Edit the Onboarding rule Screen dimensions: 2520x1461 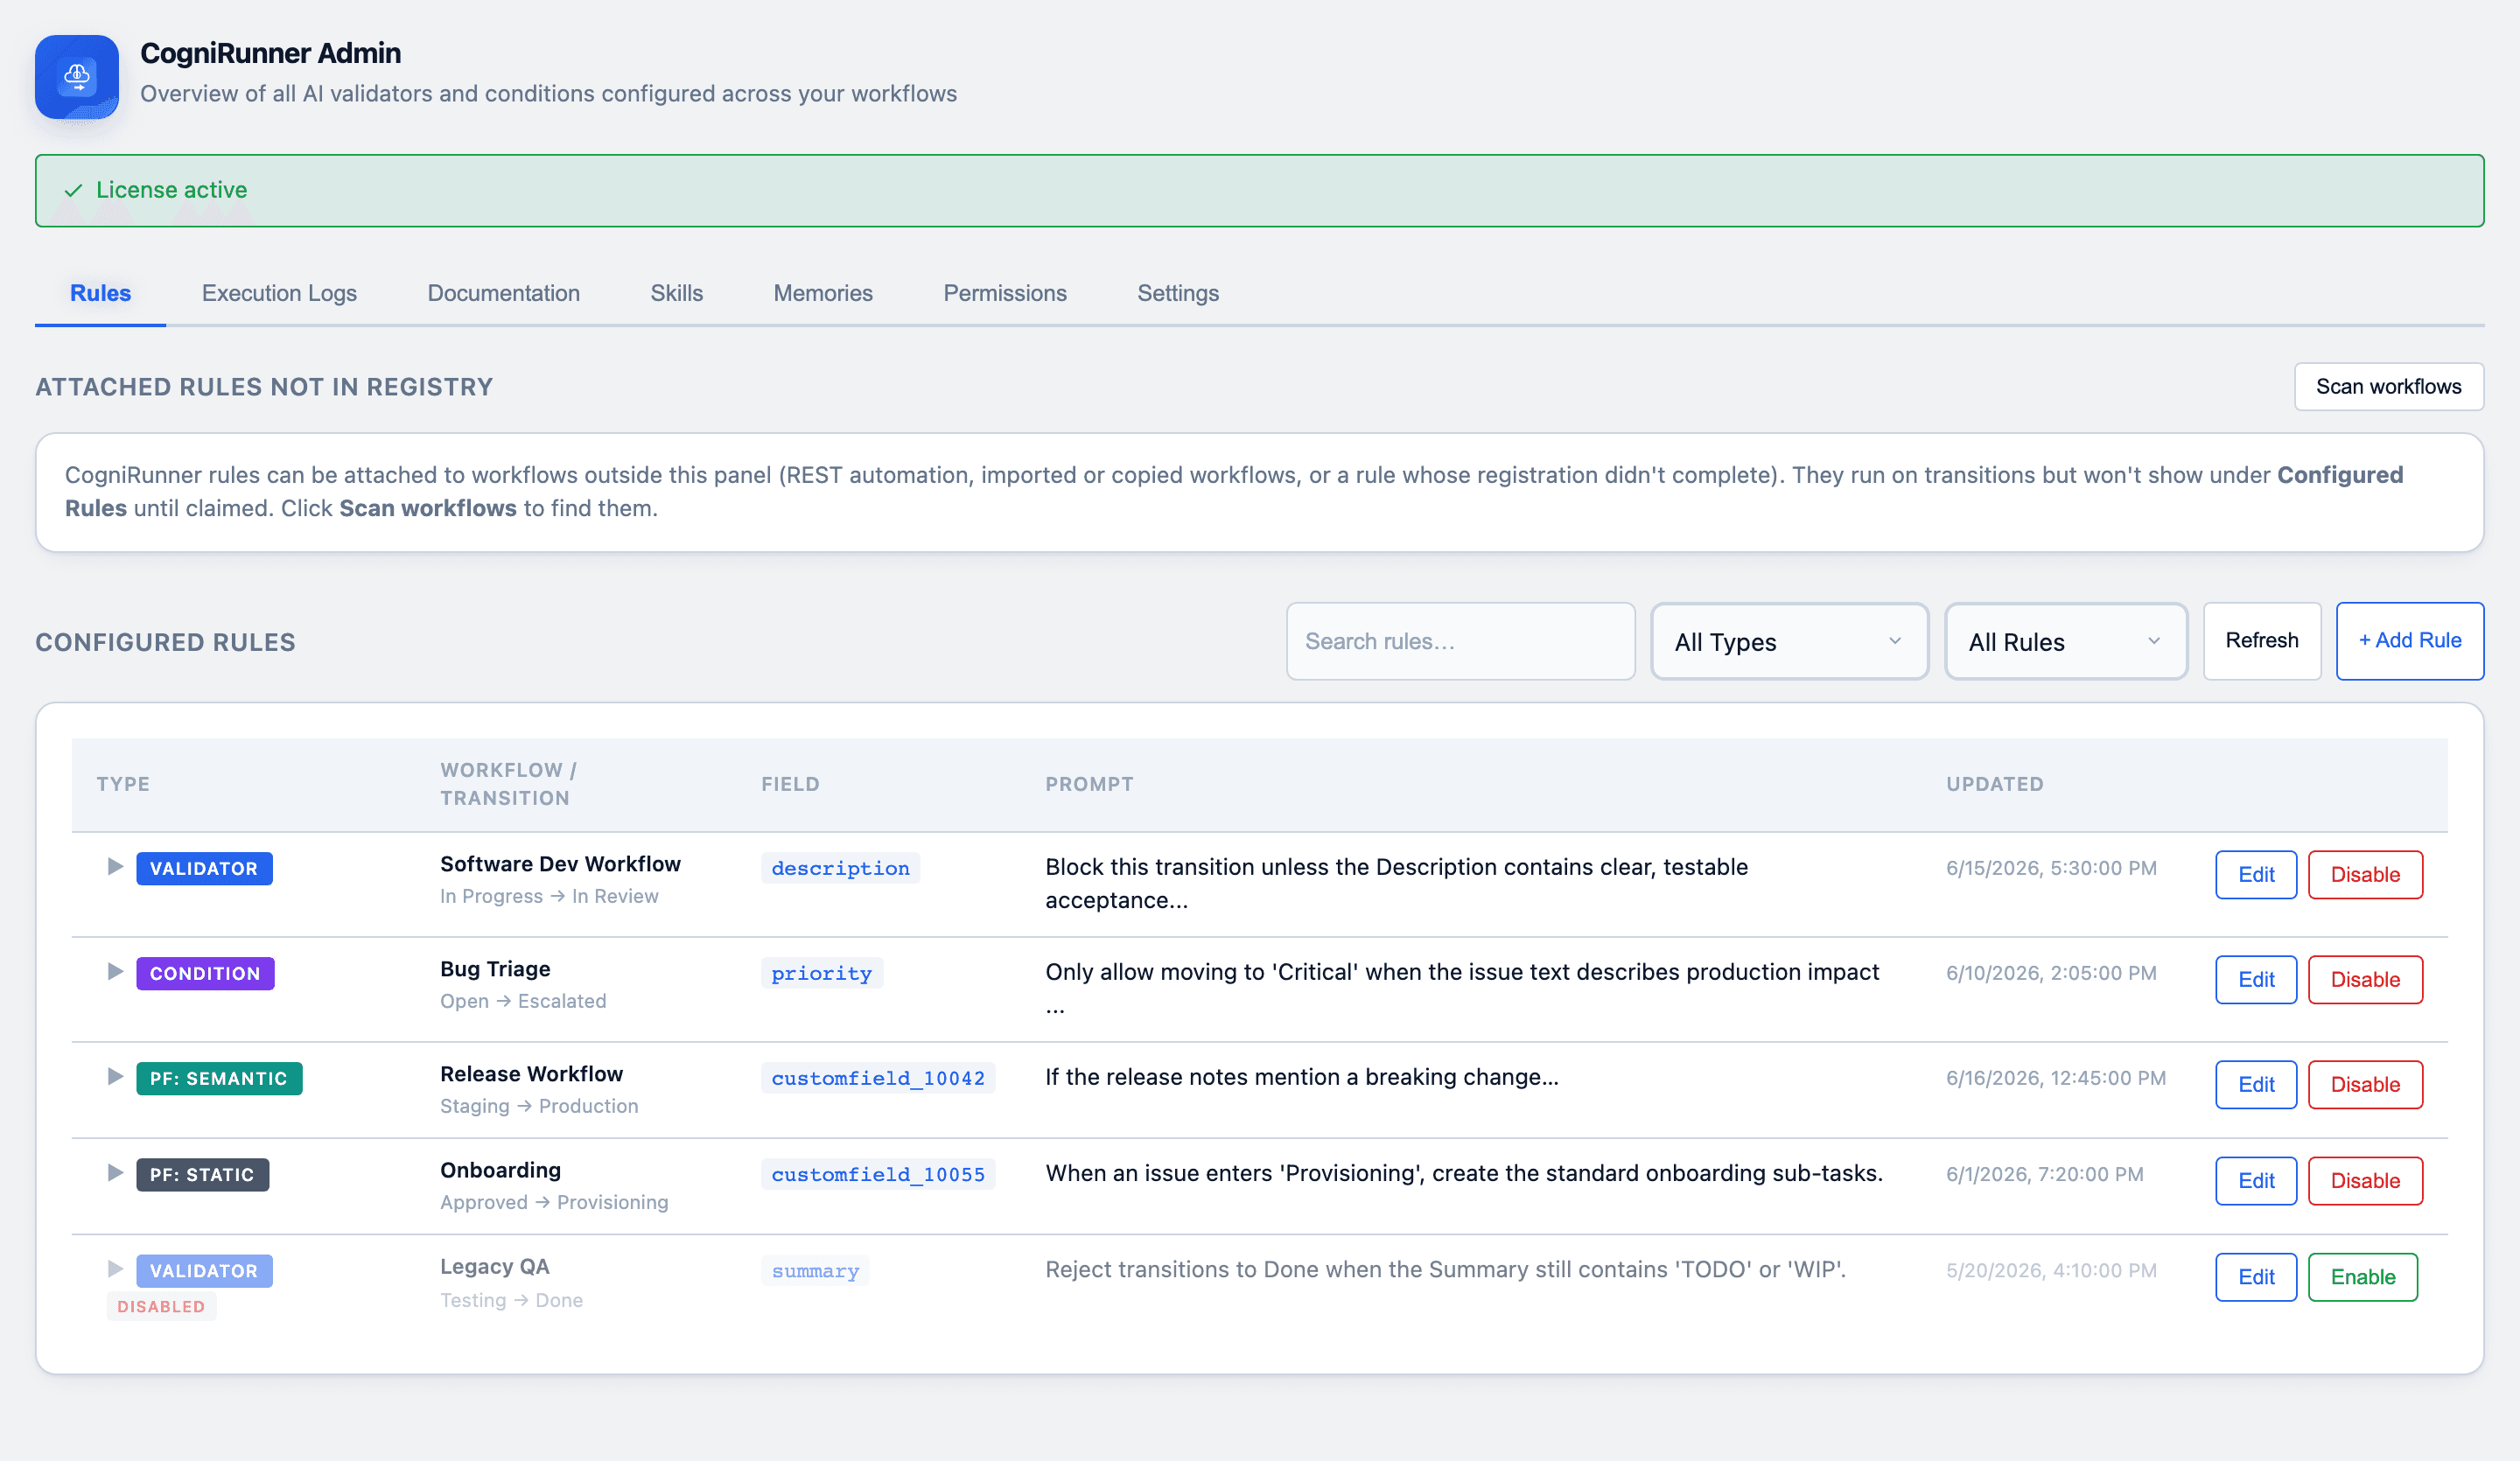(2255, 1181)
